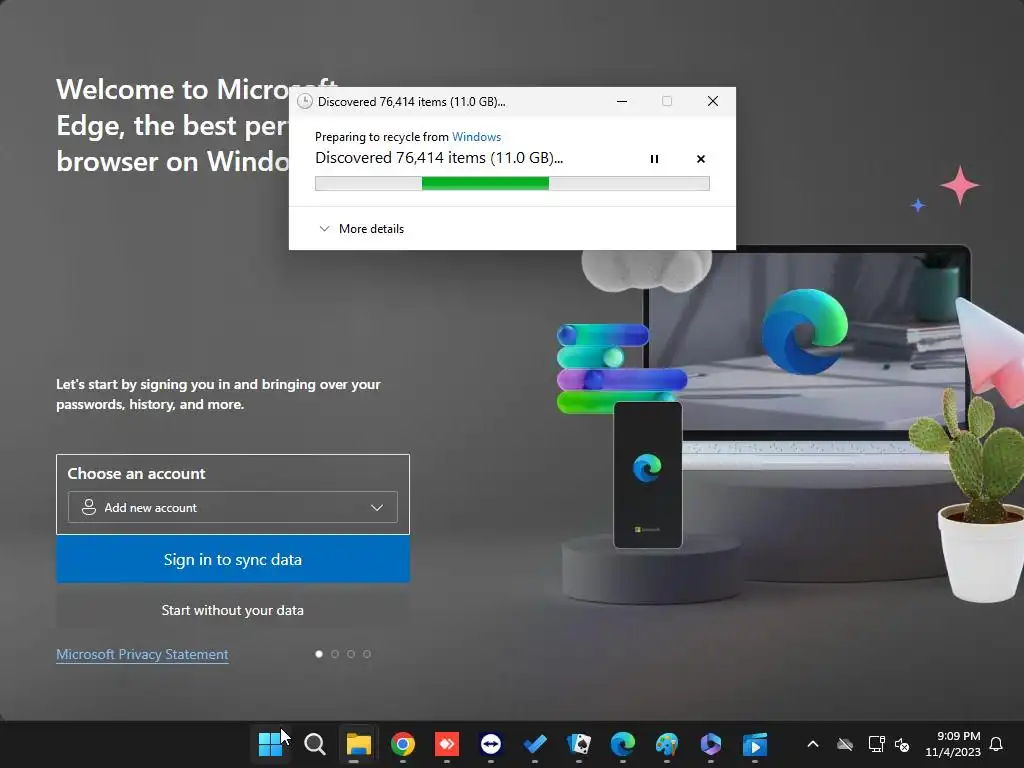Go to the fourth onboarding page dot
Screen dimensions: 1024x768
[367, 654]
